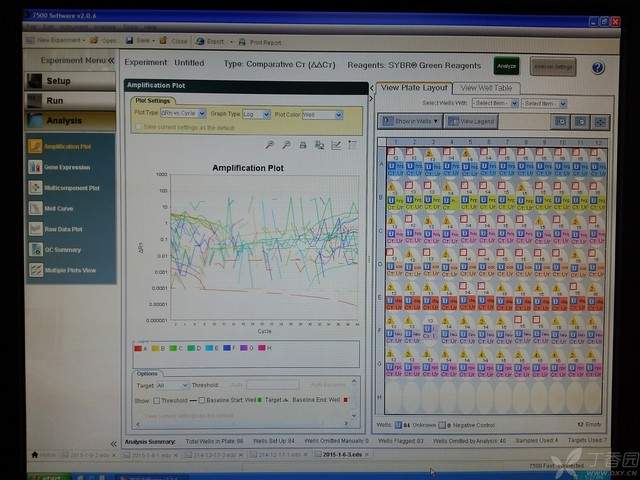The image size is (640, 480).
Task: Click the Home icon in the bottom tab bar
Action: tap(35, 454)
